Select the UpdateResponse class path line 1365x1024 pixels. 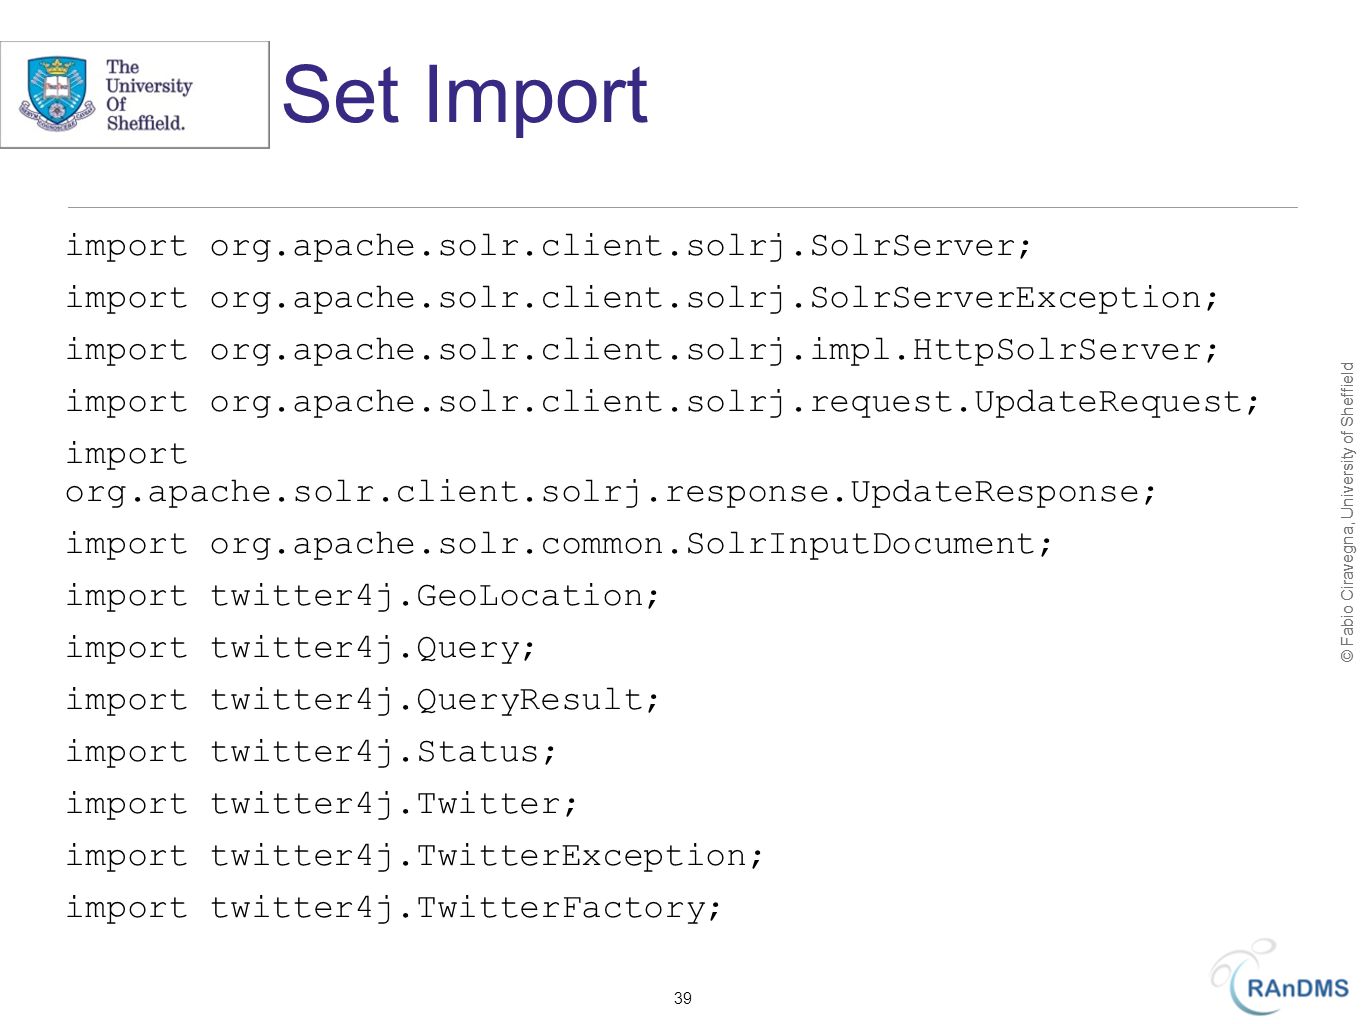click(x=611, y=492)
